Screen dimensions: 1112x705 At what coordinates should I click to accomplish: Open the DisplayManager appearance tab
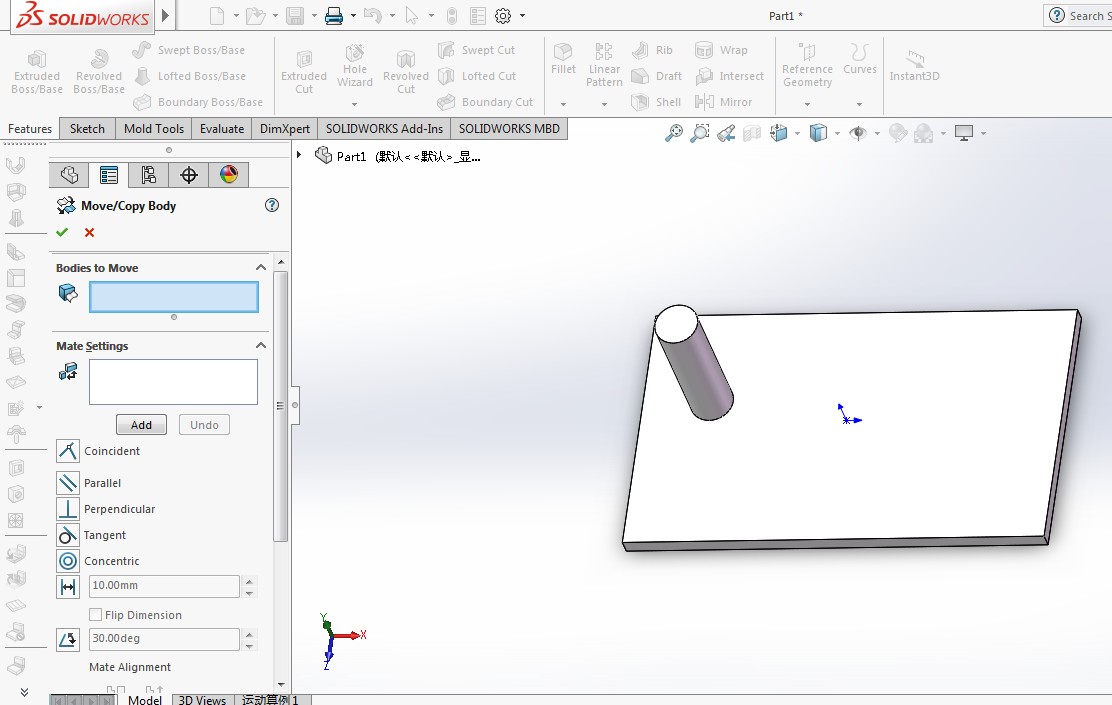pos(228,174)
